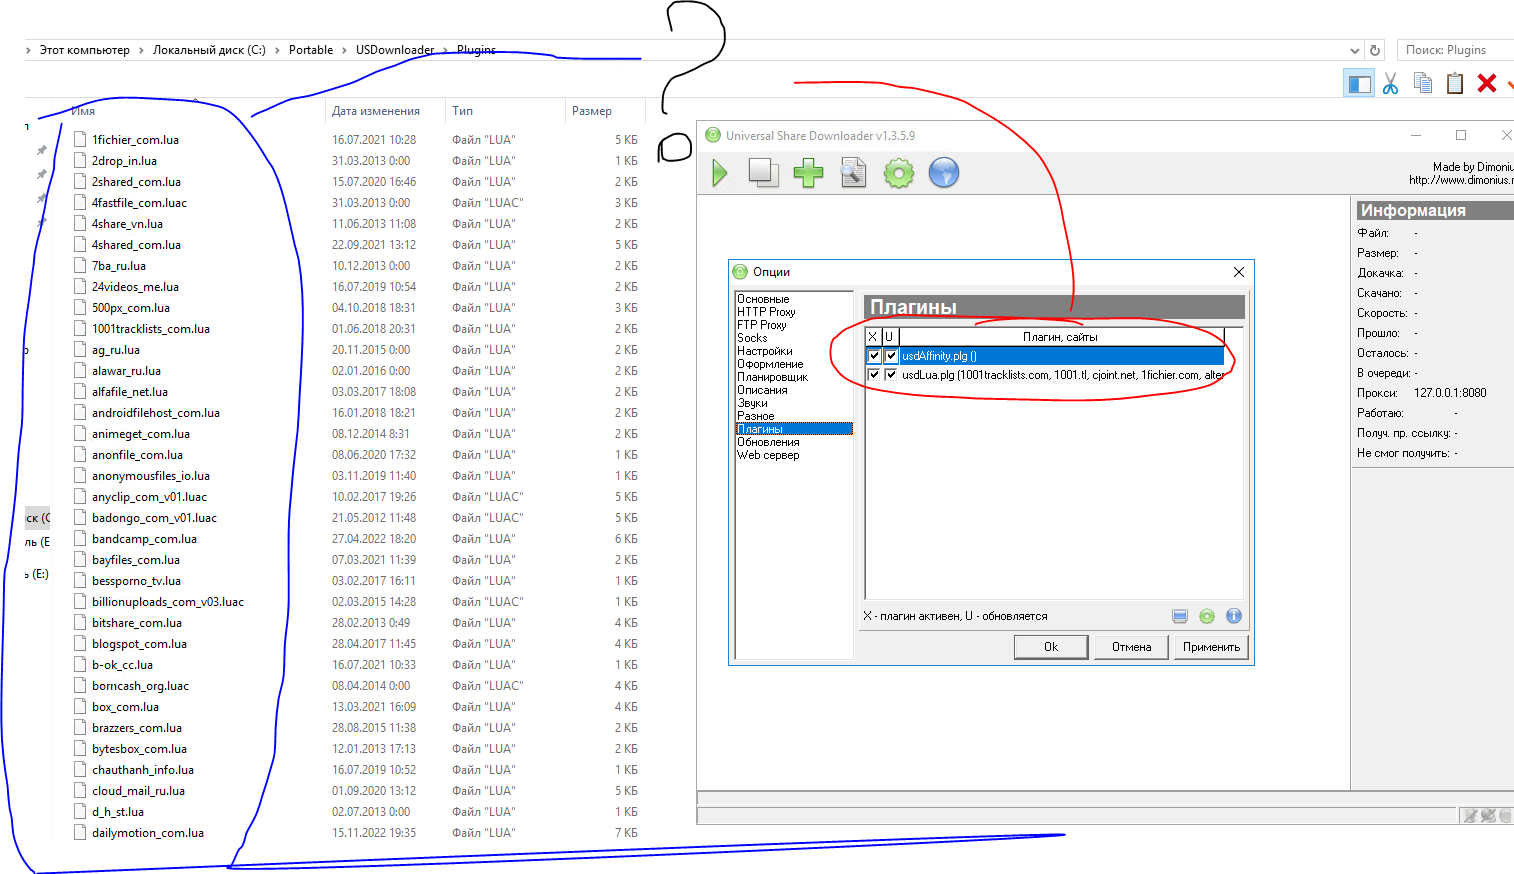Expand chevron after Этот компьютер breadcrumb
Screen dimensions: 1514x874
click(x=141, y=50)
